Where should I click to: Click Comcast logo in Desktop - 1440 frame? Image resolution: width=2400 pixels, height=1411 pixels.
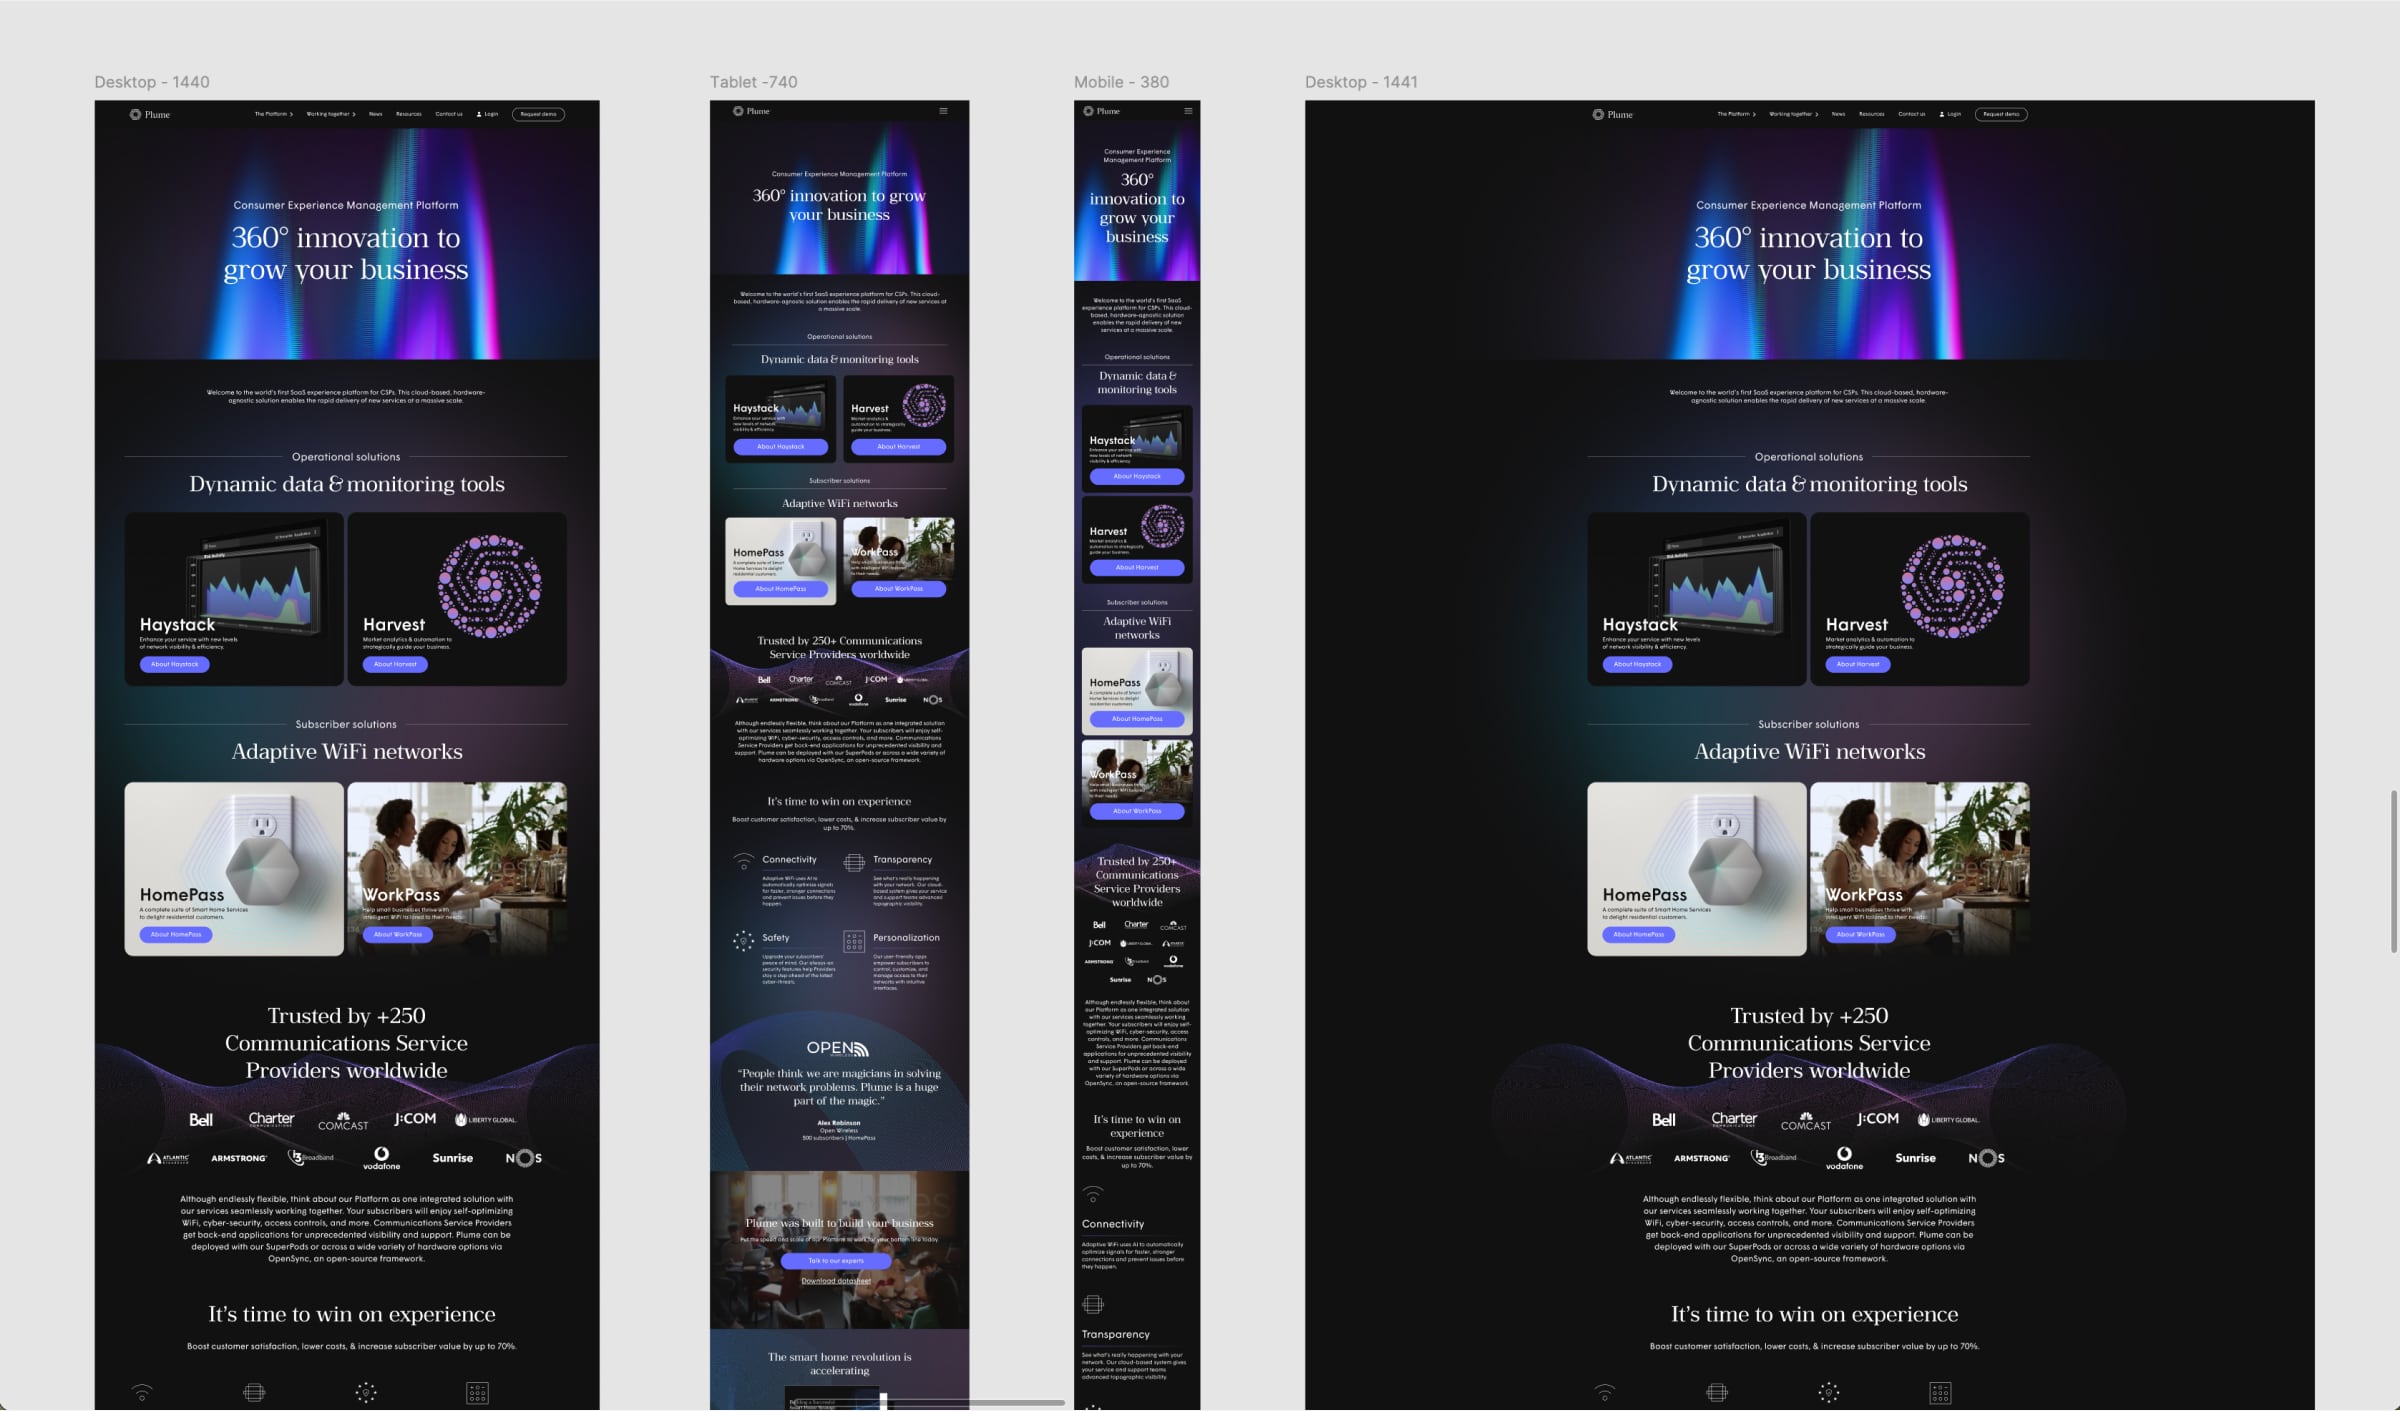coord(343,1121)
